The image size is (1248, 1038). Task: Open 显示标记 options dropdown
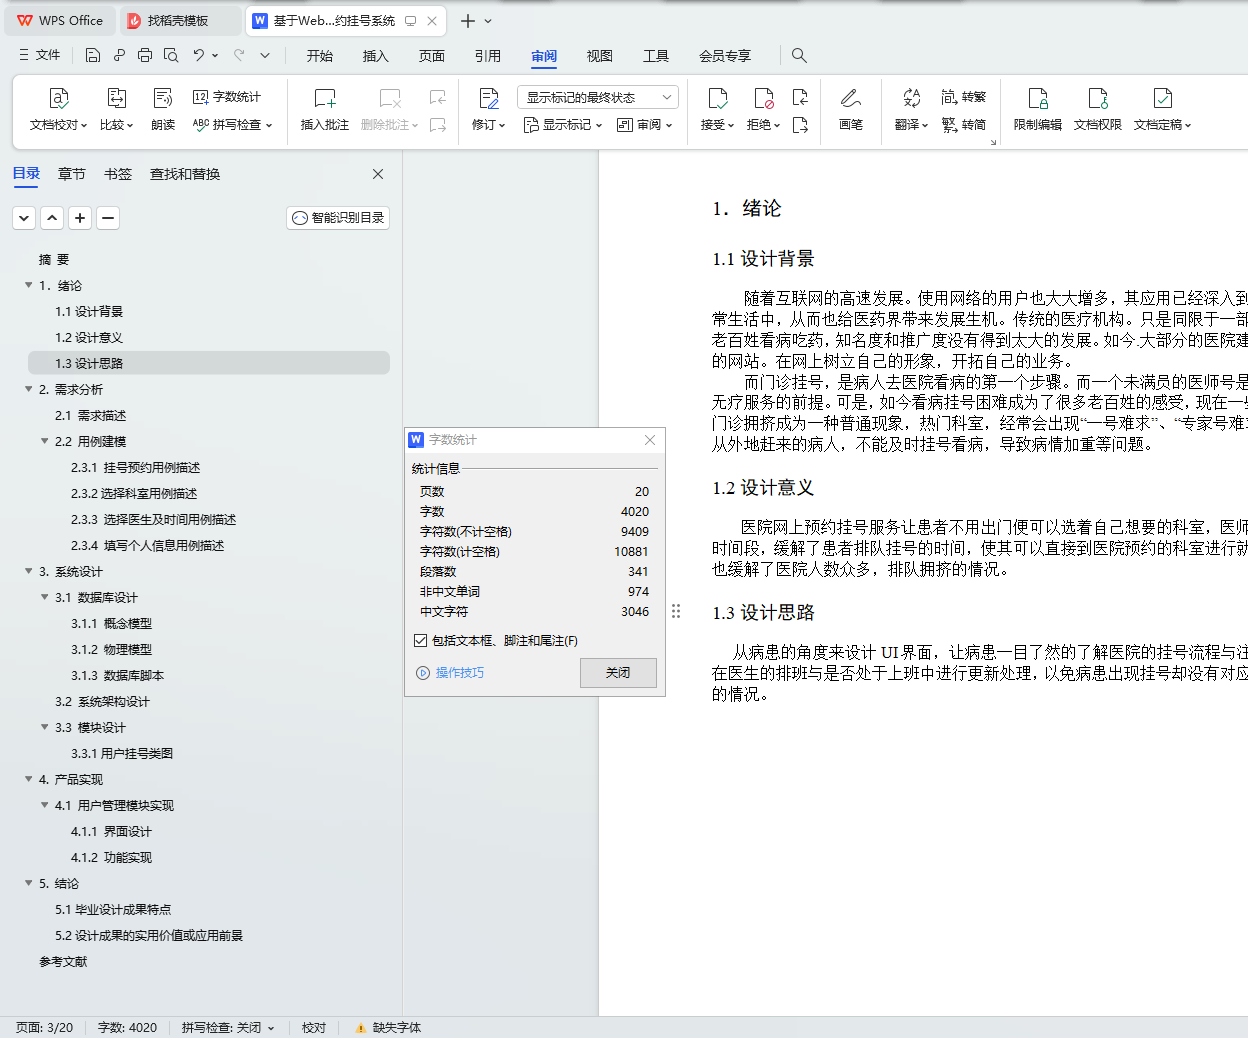click(563, 125)
